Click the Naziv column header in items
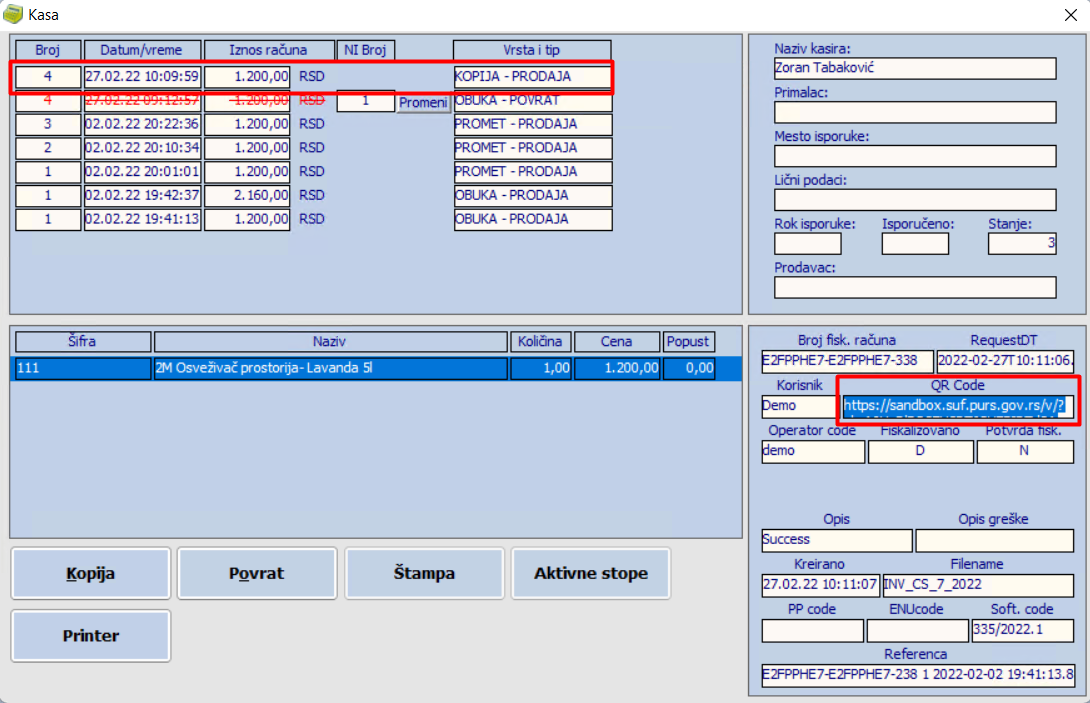This screenshot has height=703, width=1090. pos(330,341)
